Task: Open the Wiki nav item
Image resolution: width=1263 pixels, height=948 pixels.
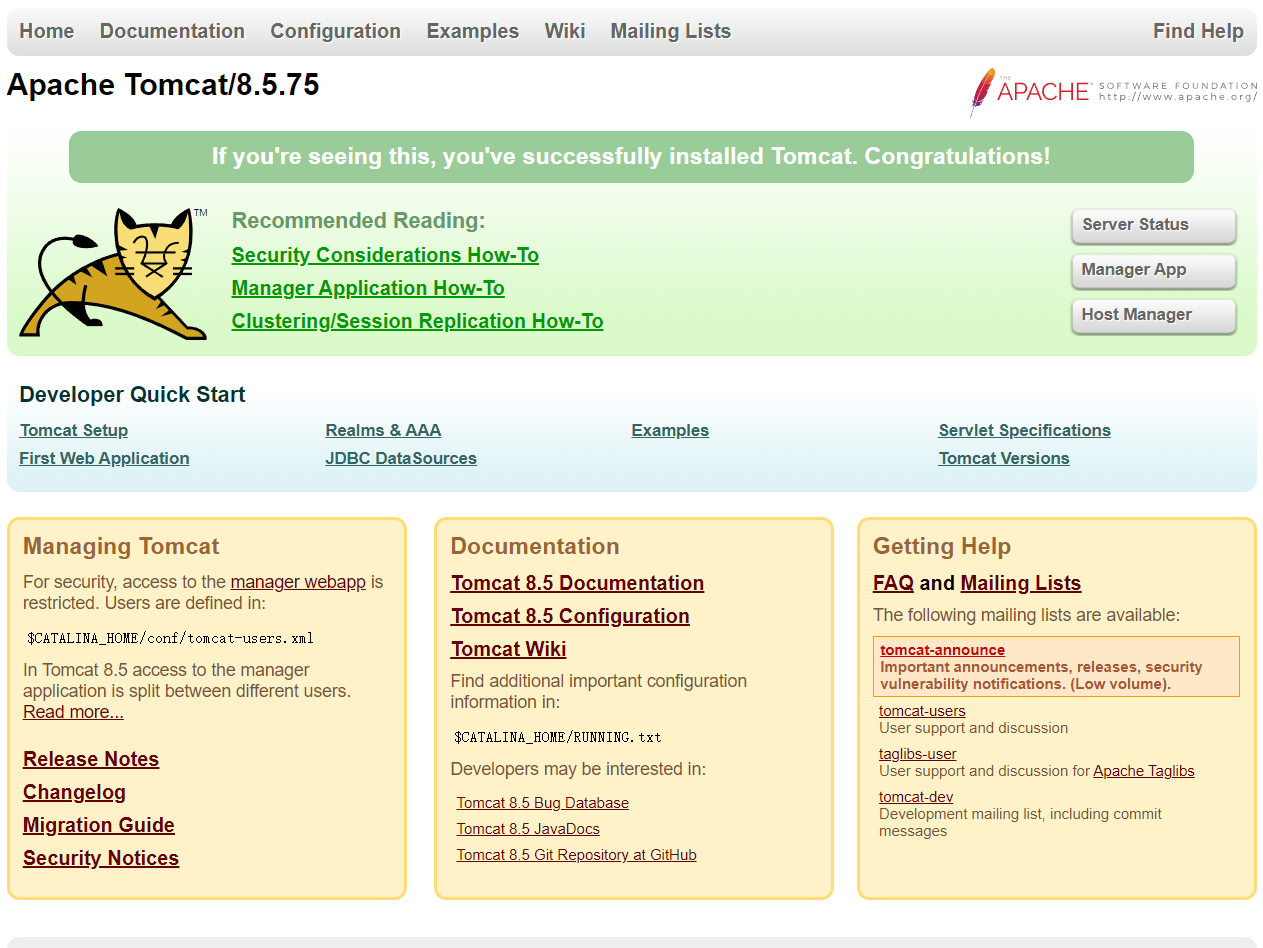Action: 565,31
